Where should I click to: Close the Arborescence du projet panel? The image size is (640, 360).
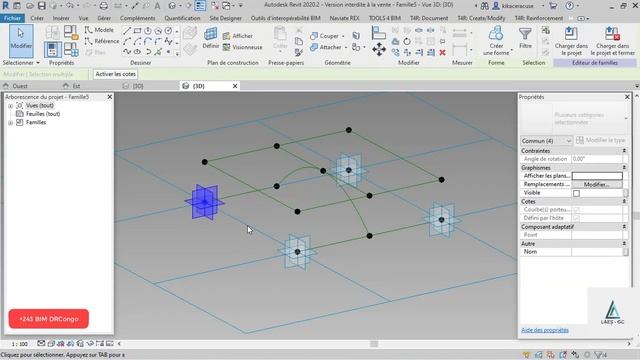click(109, 97)
